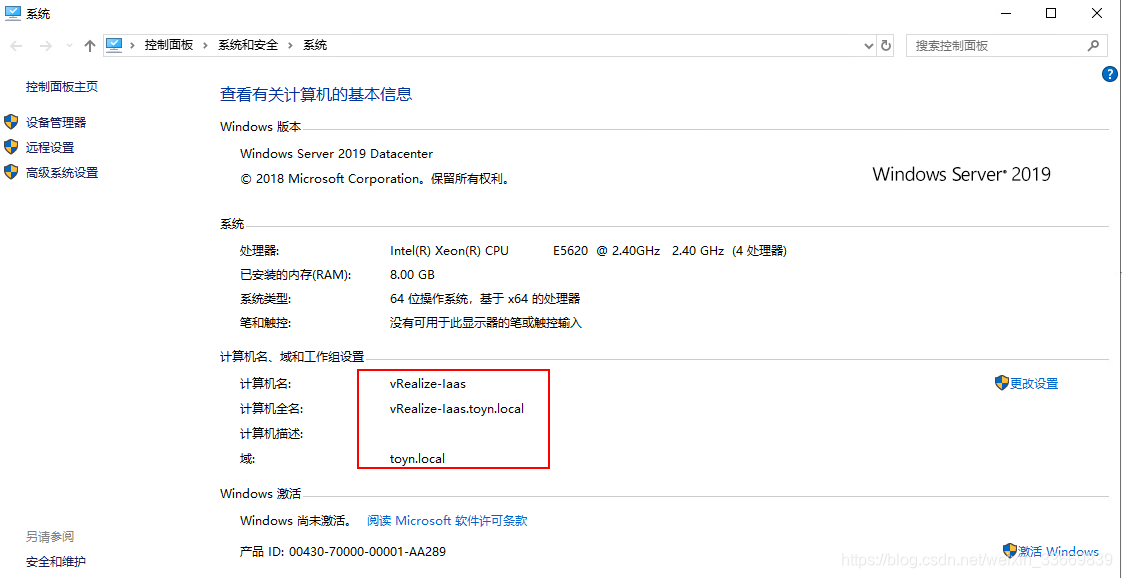The width and height of the screenshot is (1122, 578).
Task: Expand chevron after 系统和安全 breadcrumb
Action: [x=290, y=45]
